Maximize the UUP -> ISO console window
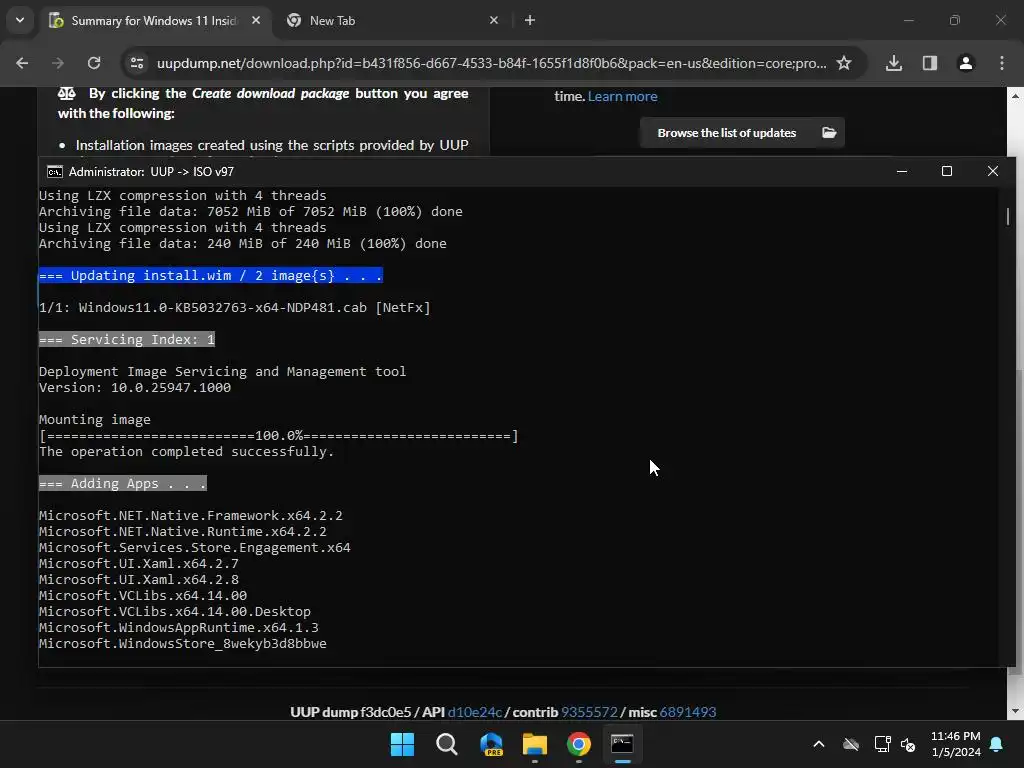Image resolution: width=1024 pixels, height=768 pixels. (x=947, y=171)
